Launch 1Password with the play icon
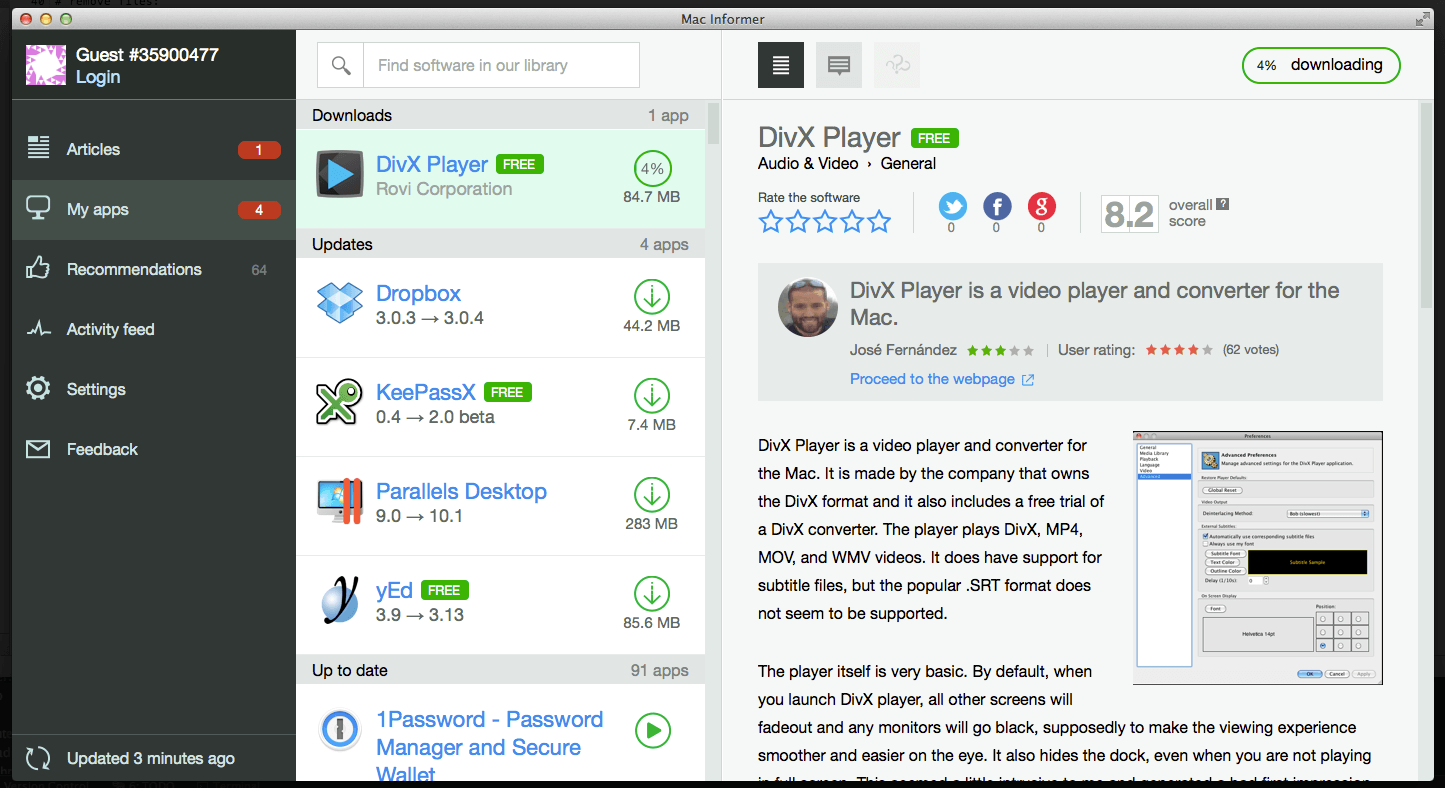This screenshot has height=788, width=1445. pyautogui.click(x=652, y=731)
